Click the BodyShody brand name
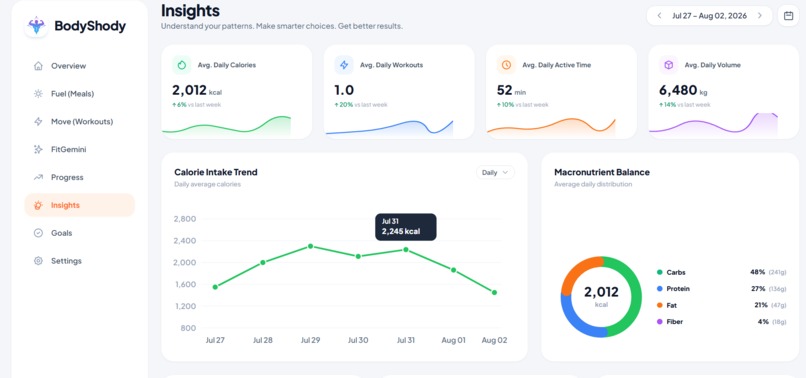The width and height of the screenshot is (806, 378). pyautogui.click(x=90, y=26)
